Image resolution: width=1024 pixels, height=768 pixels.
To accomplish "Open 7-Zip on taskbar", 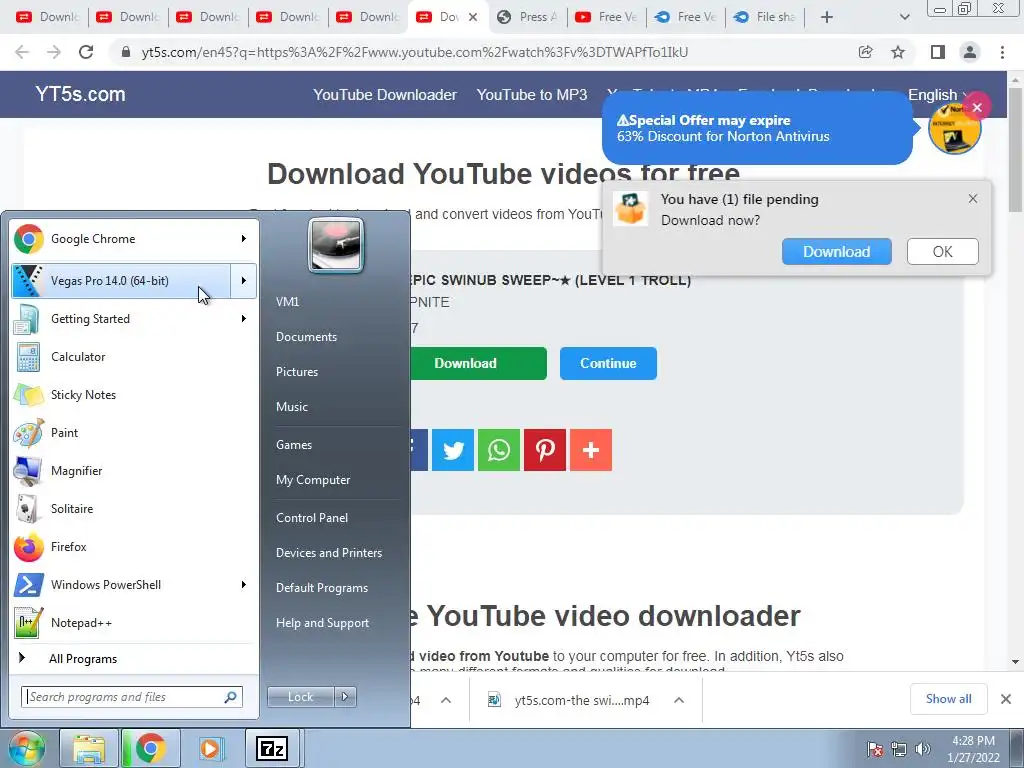I will [x=272, y=748].
